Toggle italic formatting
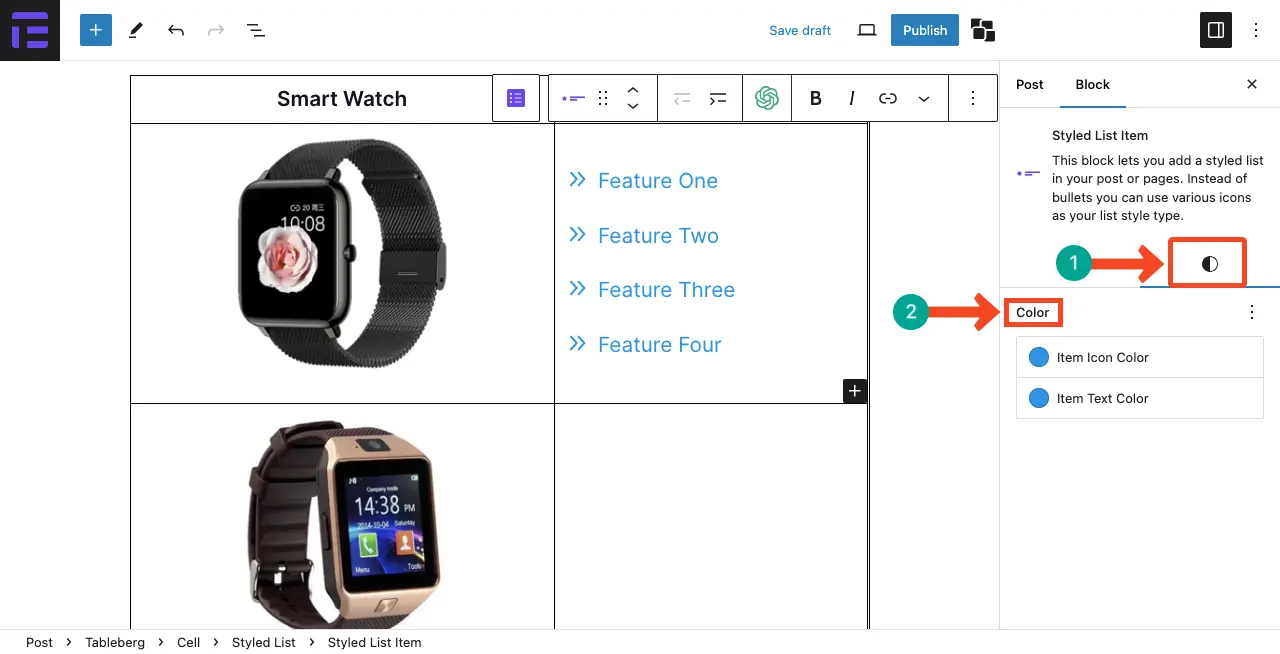 click(x=852, y=98)
